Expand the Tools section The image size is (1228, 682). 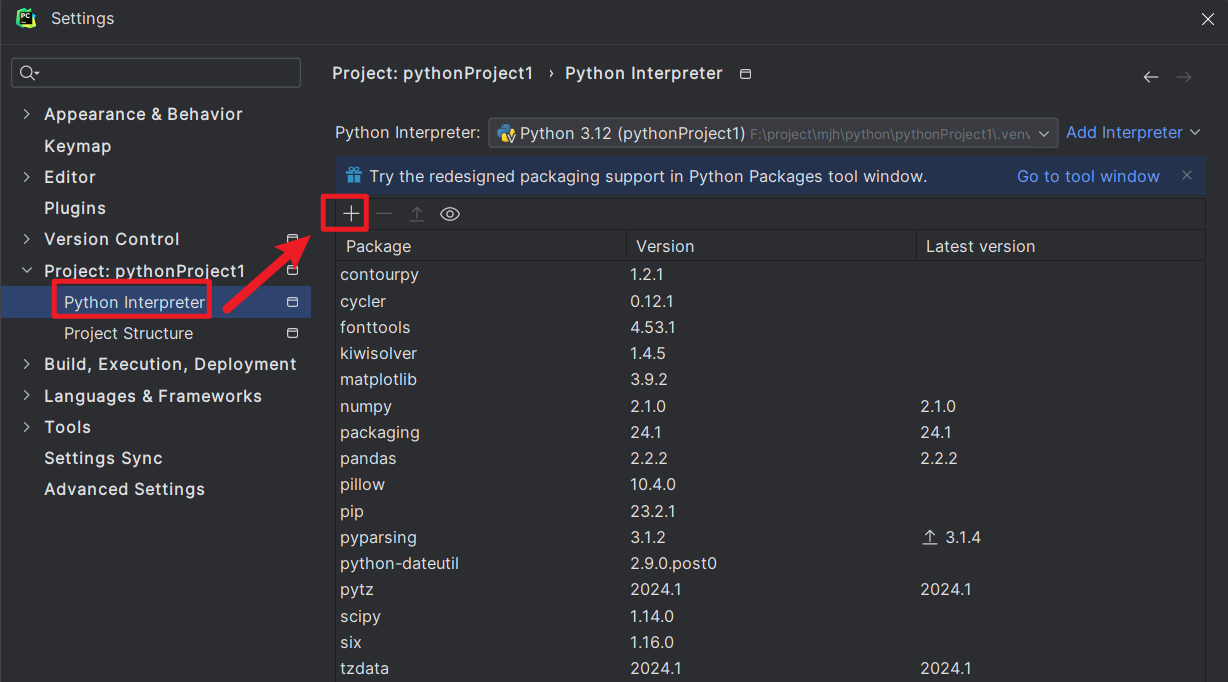pos(26,427)
